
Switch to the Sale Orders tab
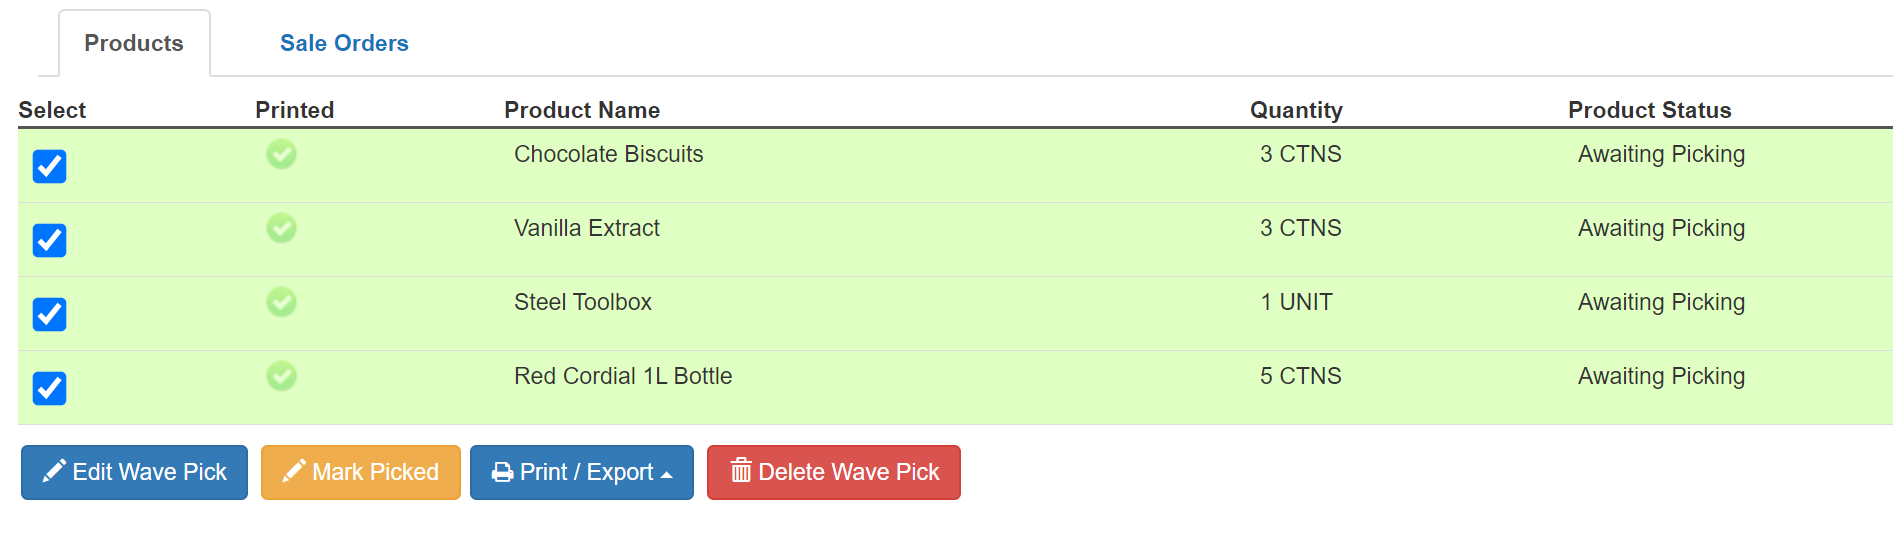(344, 43)
